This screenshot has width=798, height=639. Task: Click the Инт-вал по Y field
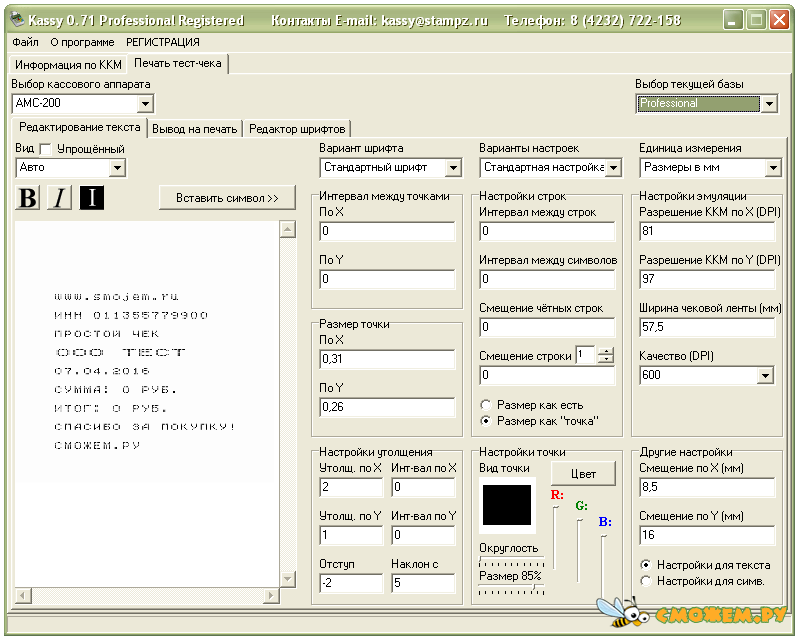click(x=423, y=535)
